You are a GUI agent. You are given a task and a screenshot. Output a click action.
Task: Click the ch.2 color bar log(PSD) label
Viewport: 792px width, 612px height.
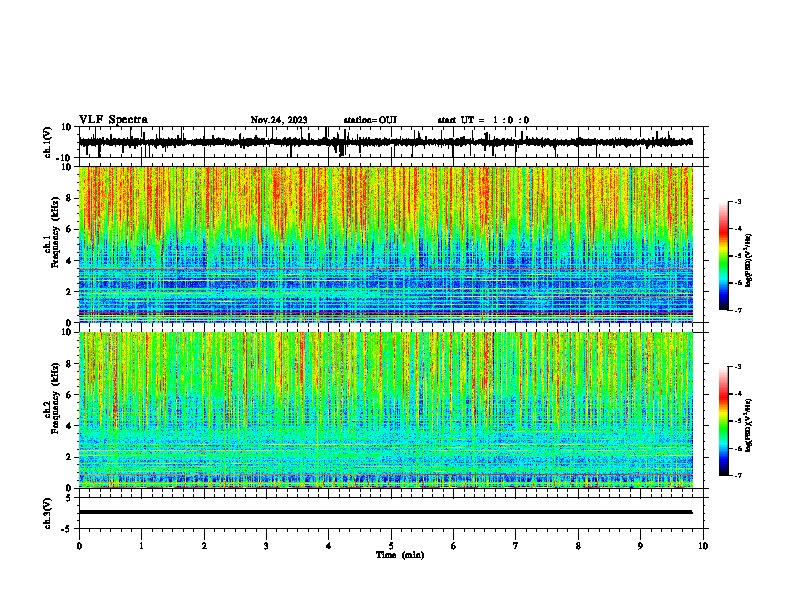[x=748, y=425]
